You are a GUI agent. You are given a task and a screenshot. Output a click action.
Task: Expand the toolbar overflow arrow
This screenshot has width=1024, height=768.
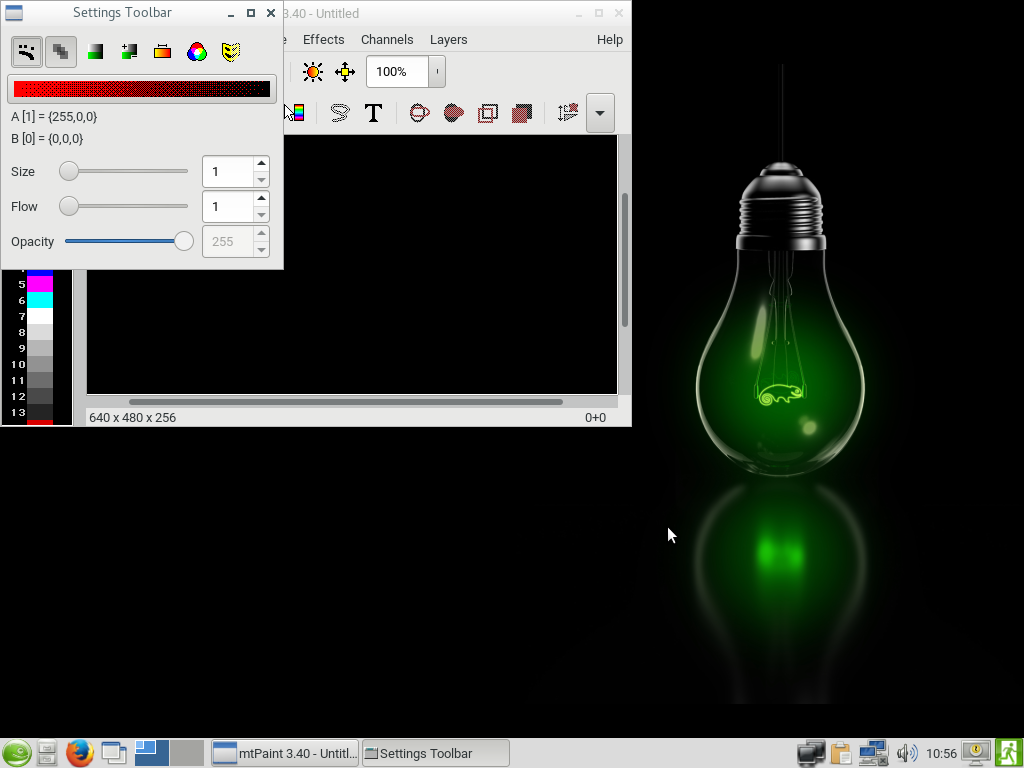pos(600,113)
